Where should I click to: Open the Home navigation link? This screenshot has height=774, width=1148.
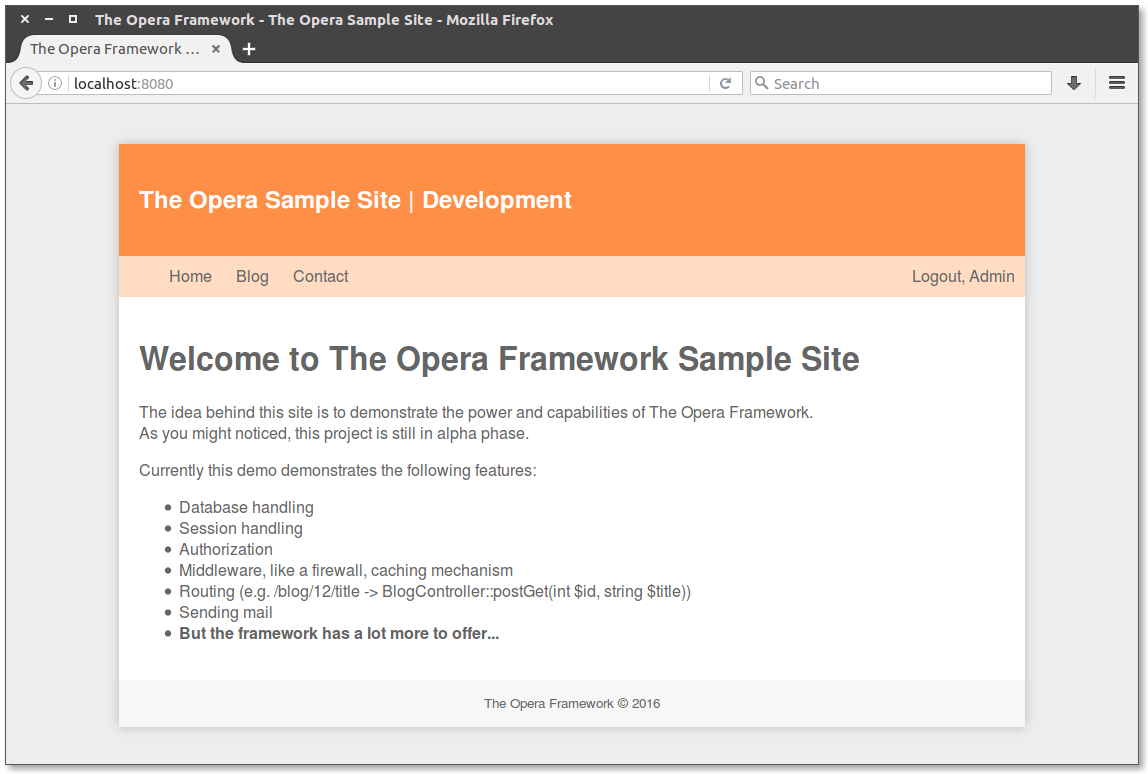pos(190,277)
